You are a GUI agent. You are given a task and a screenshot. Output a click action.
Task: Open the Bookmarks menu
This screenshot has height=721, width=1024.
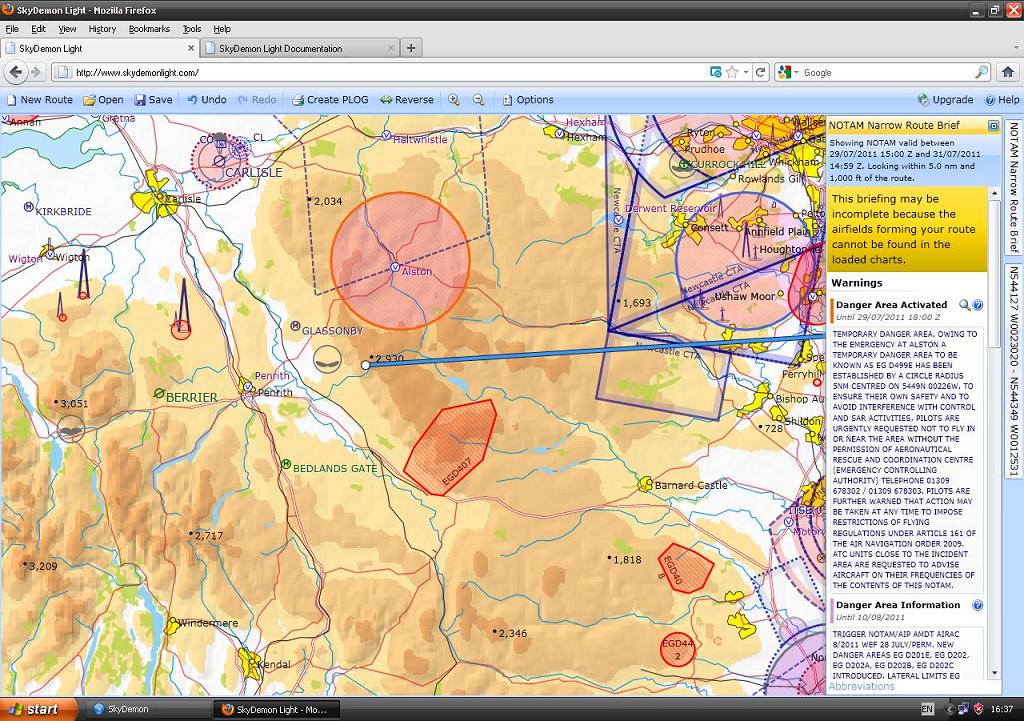click(x=149, y=29)
